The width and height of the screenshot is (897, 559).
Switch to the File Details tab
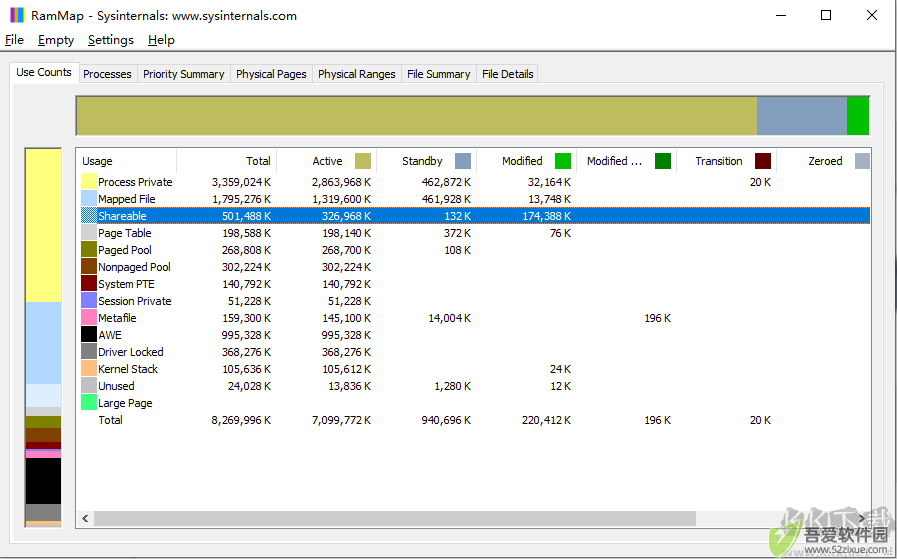507,74
